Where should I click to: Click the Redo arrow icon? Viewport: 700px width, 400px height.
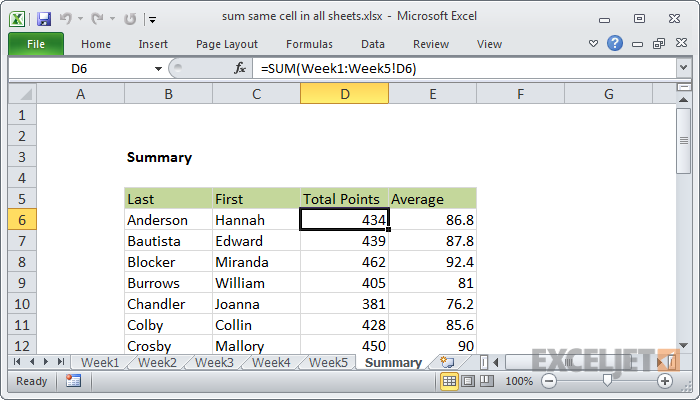(97, 19)
